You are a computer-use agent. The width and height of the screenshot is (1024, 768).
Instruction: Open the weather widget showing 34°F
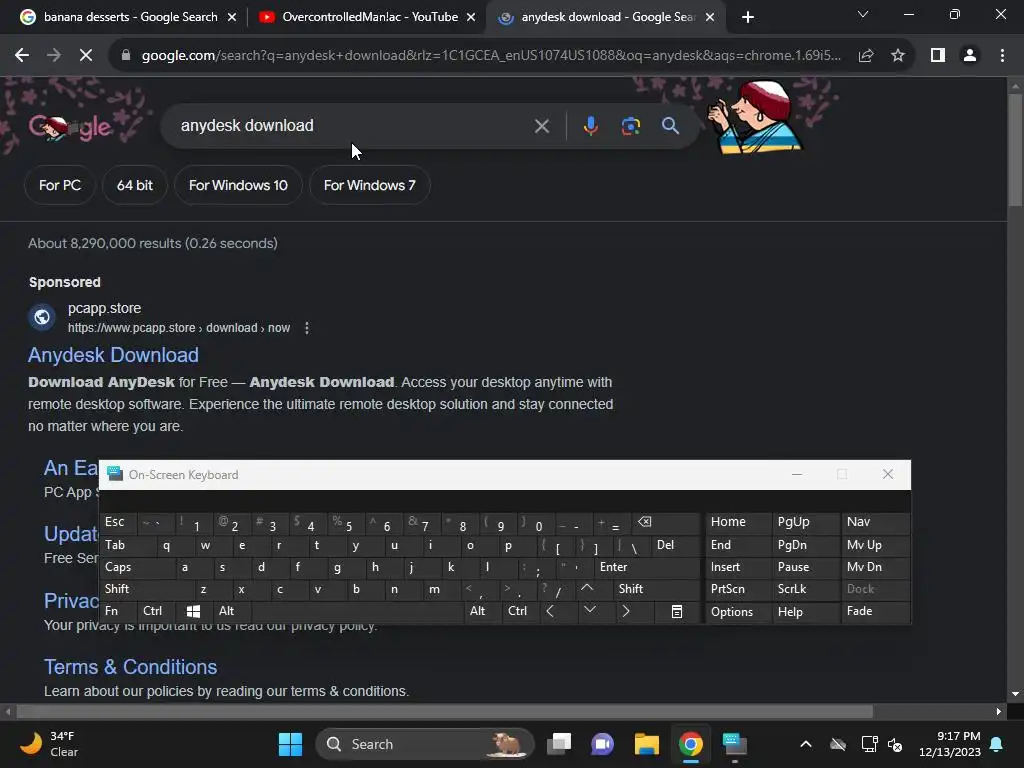tap(49, 744)
